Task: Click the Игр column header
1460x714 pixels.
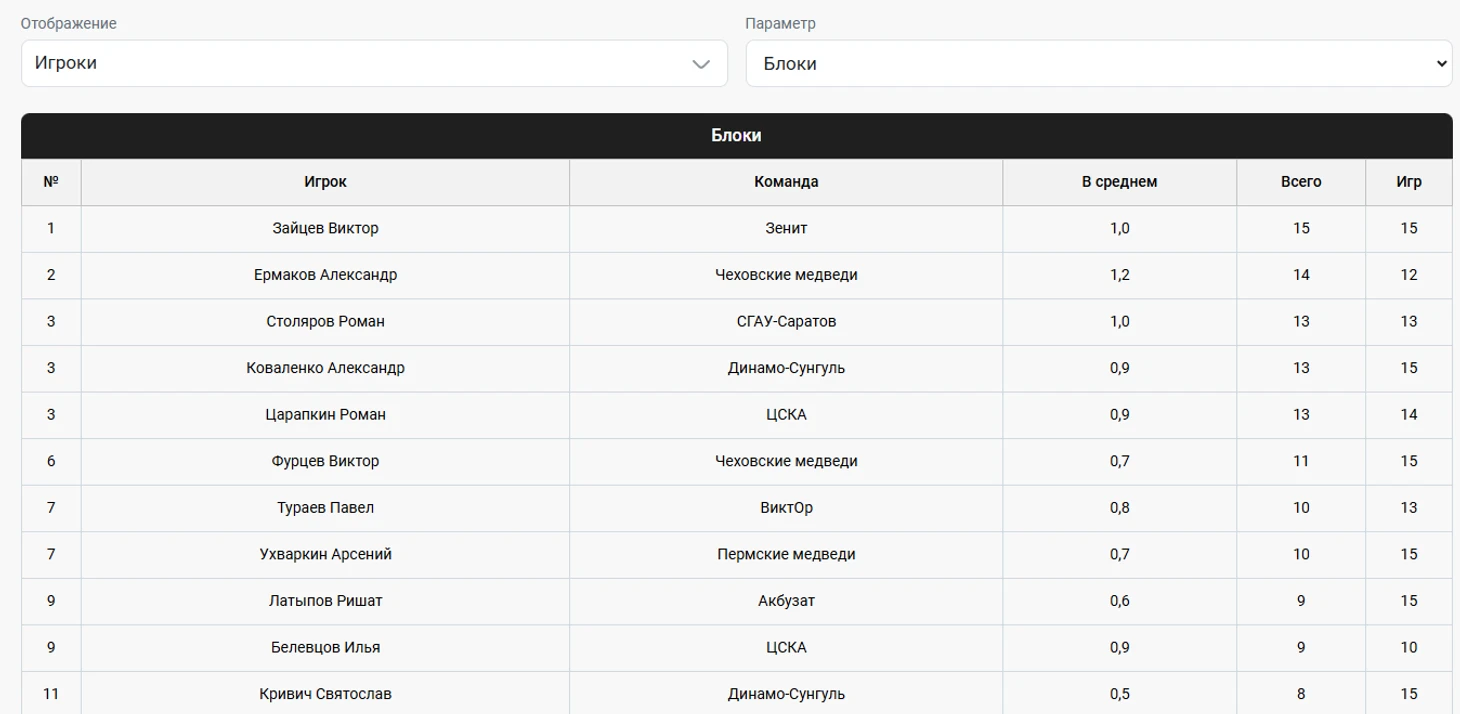Action: tap(1409, 182)
